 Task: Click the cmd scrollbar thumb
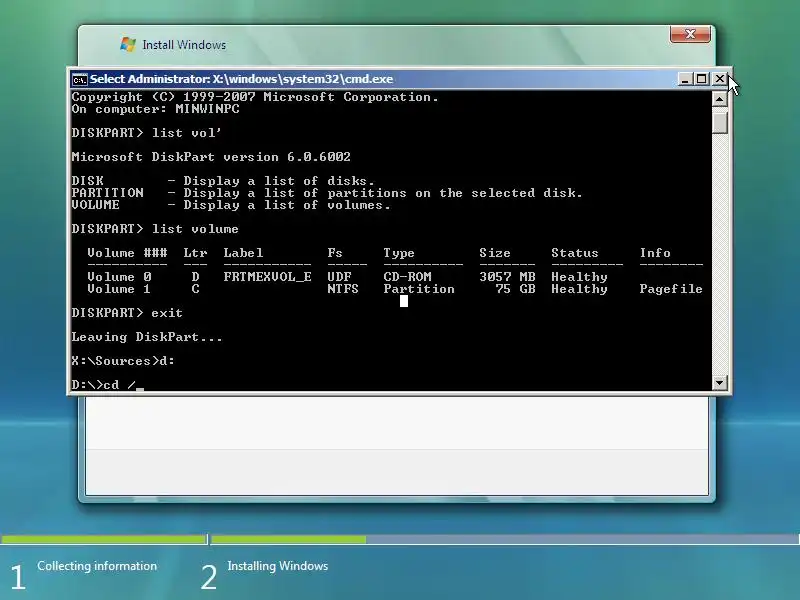(x=719, y=123)
